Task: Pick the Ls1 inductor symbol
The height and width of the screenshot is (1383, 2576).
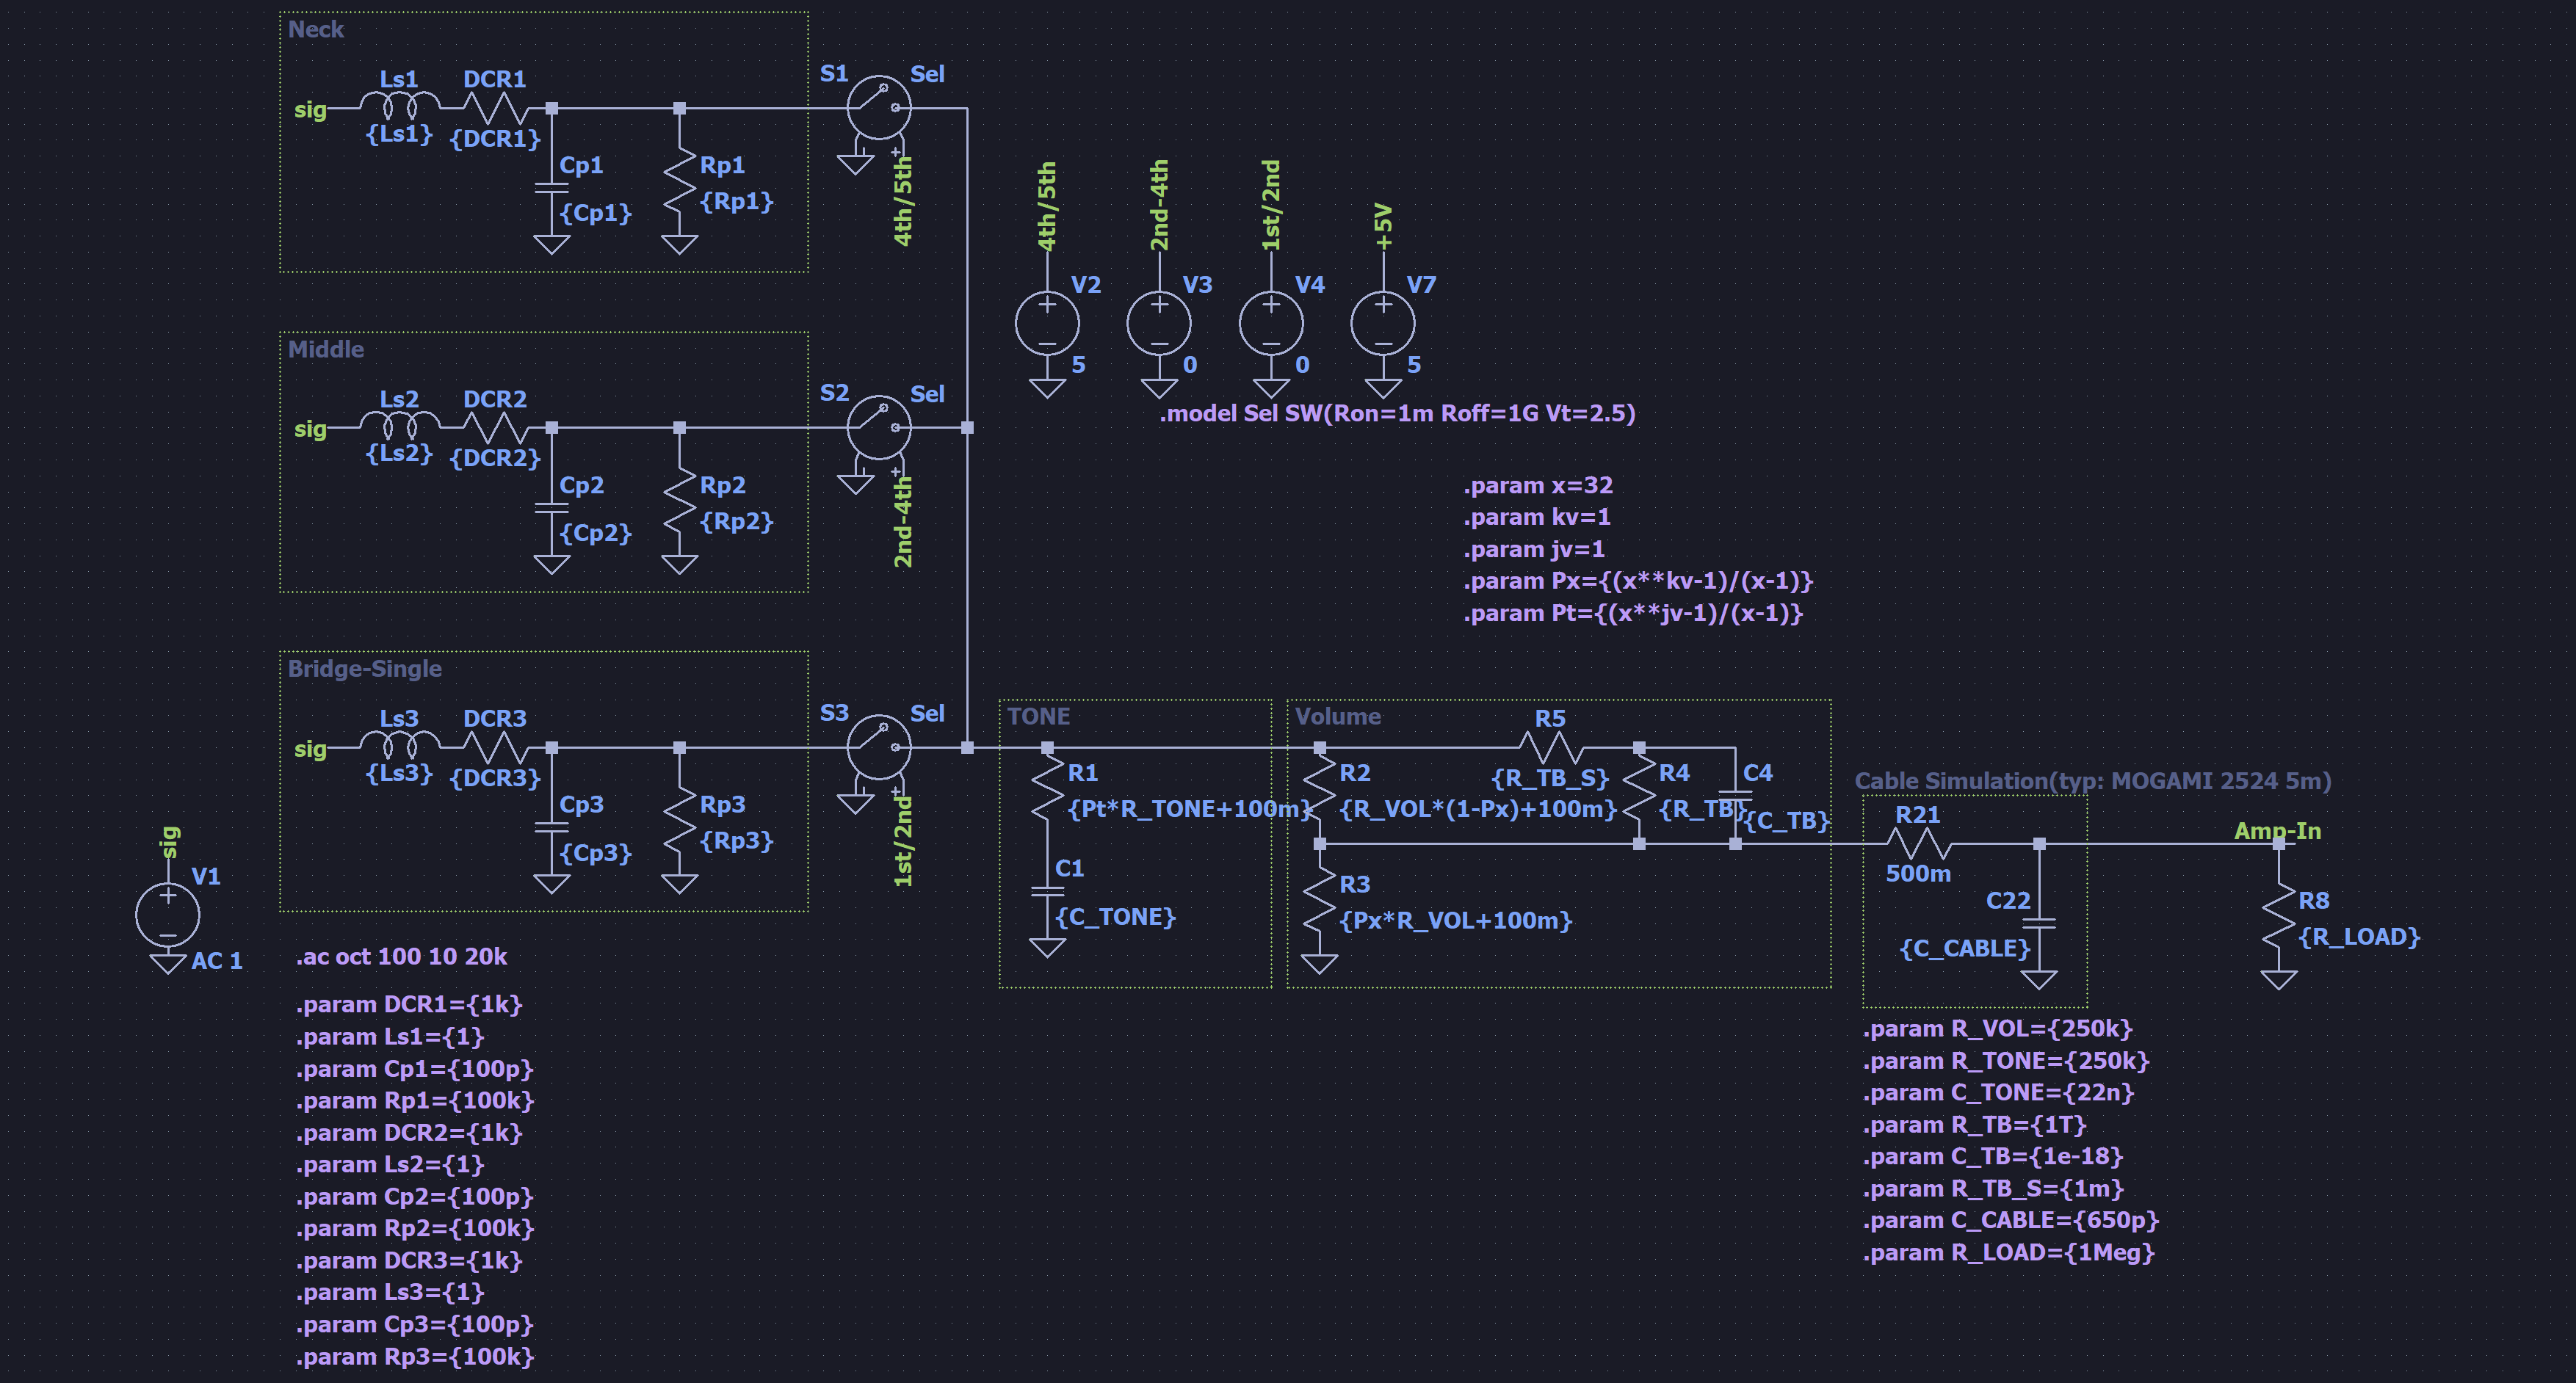Action: [x=399, y=104]
